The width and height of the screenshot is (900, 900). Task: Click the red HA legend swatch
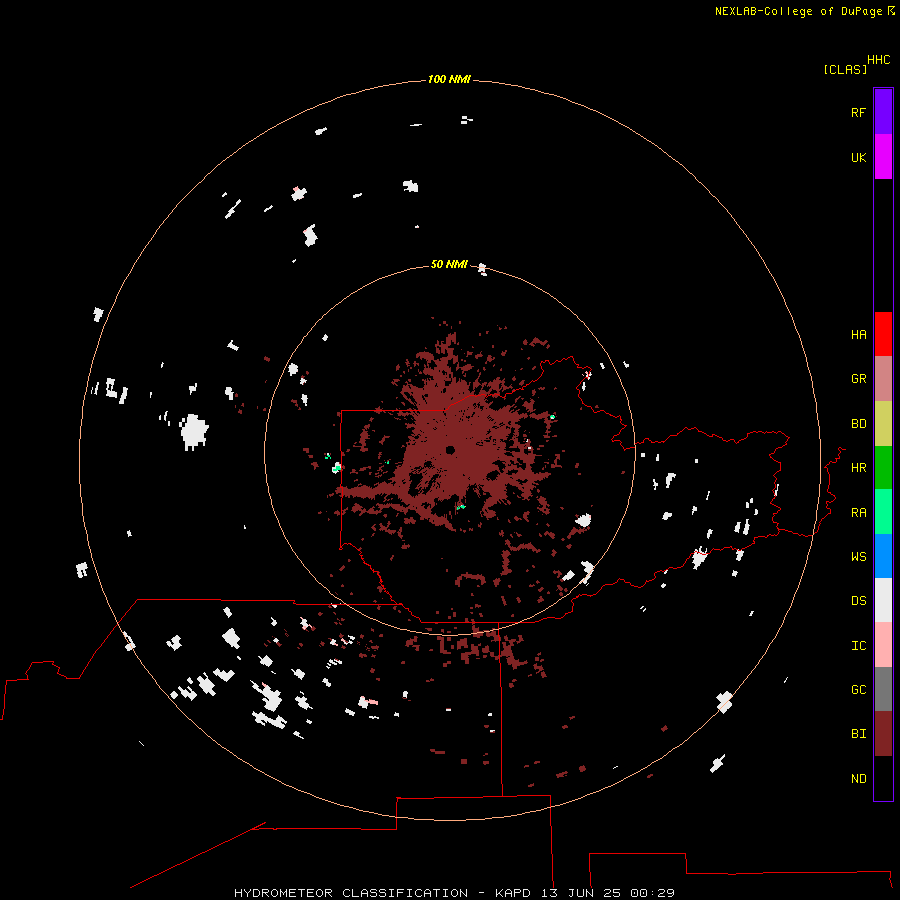pyautogui.click(x=883, y=334)
